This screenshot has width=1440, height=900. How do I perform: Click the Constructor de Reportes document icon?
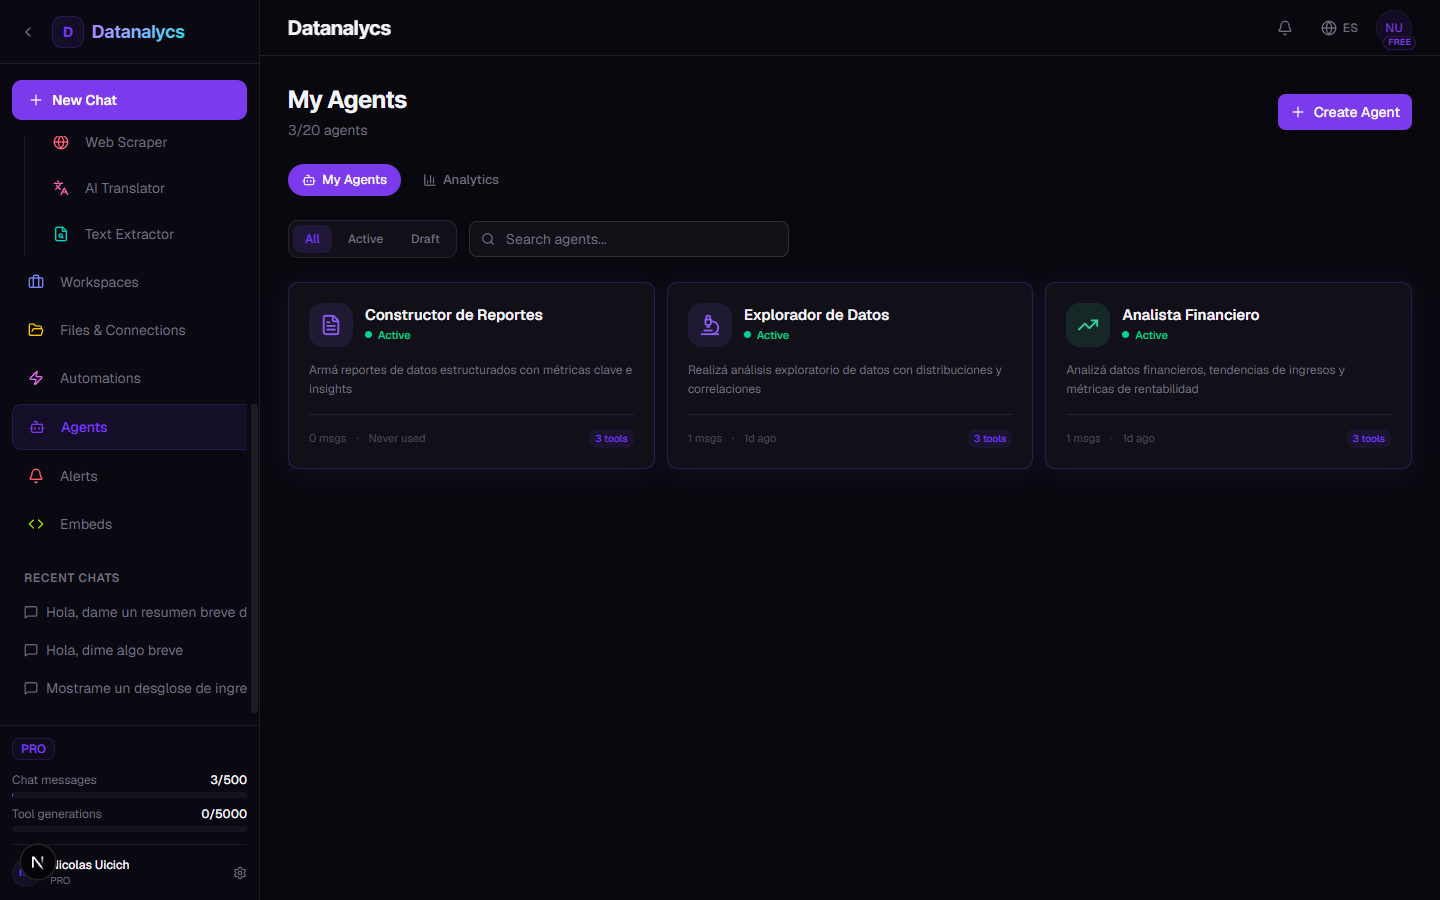(331, 325)
